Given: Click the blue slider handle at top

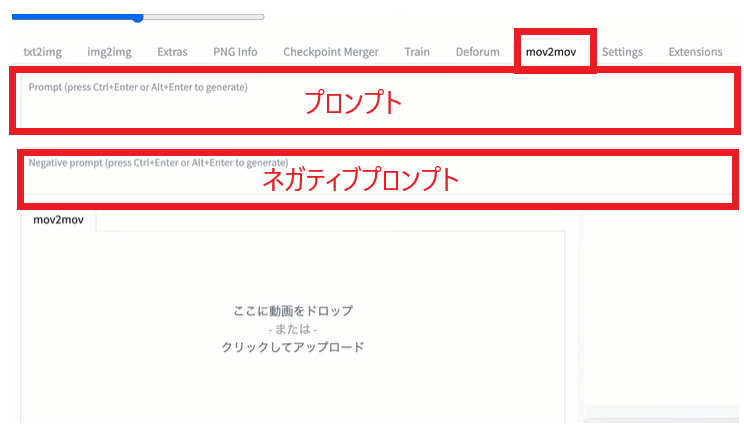Looking at the screenshot, I should tap(138, 18).
